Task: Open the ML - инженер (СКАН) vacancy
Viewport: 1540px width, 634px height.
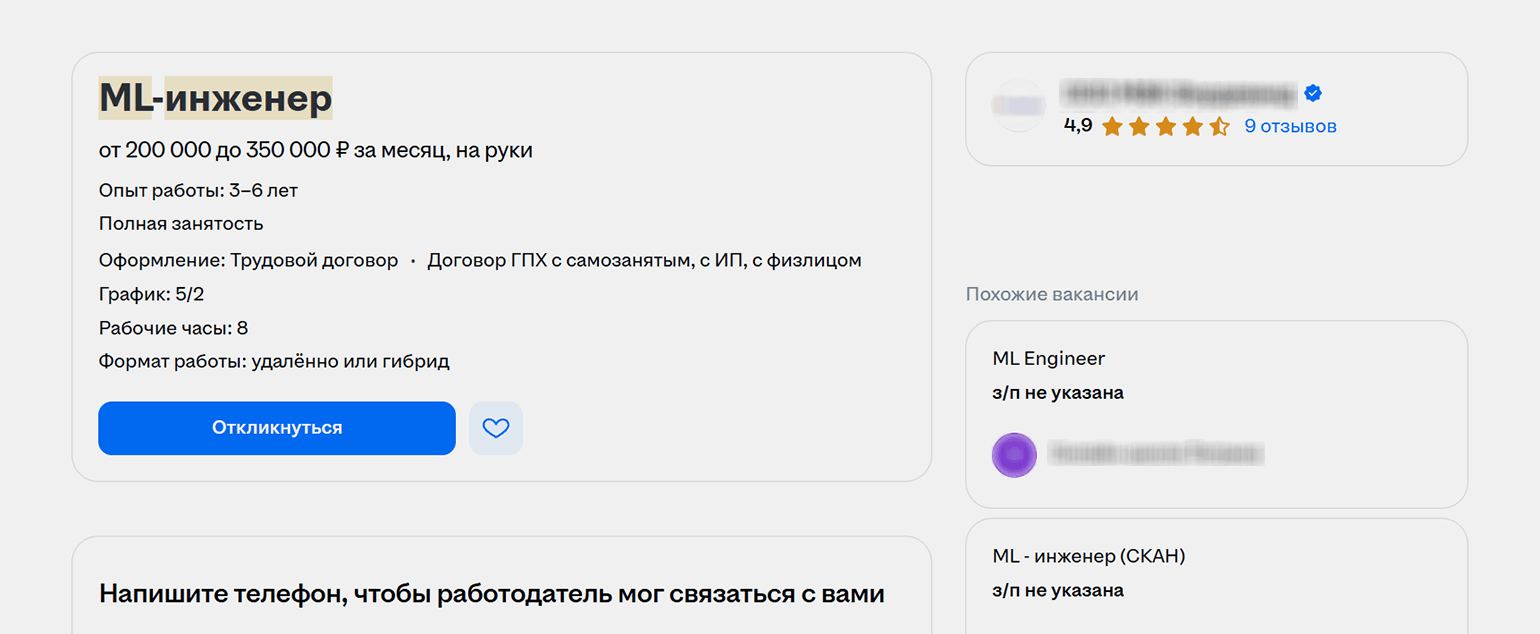Action: pyautogui.click(x=1088, y=556)
